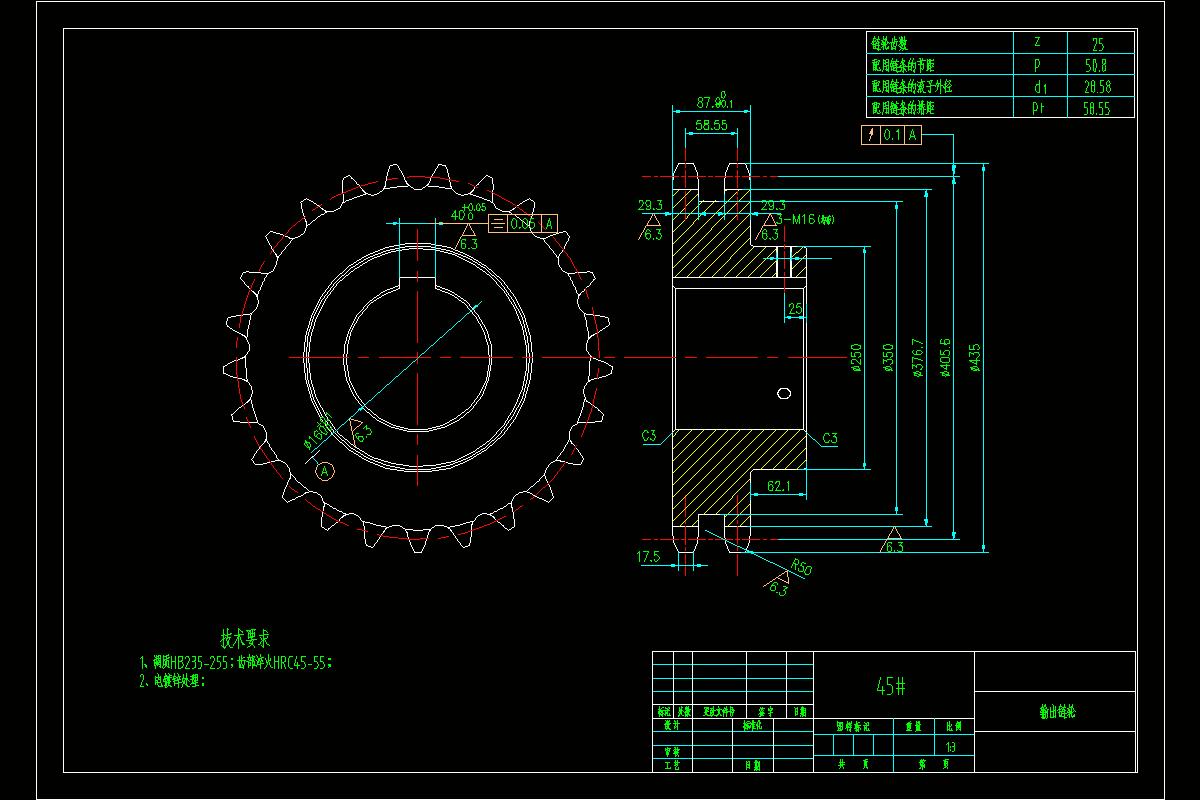Click the 设计 cell in title block
The height and width of the screenshot is (800, 1200).
point(672,726)
